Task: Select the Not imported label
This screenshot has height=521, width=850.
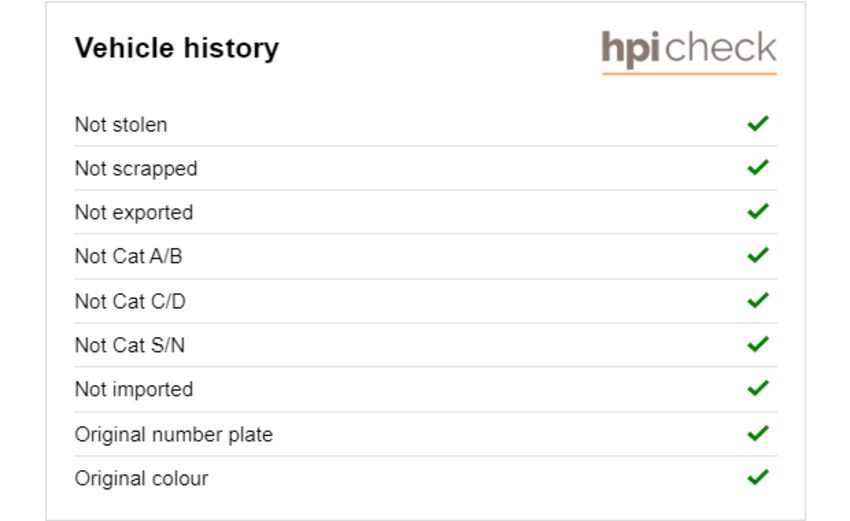Action: pos(134,390)
